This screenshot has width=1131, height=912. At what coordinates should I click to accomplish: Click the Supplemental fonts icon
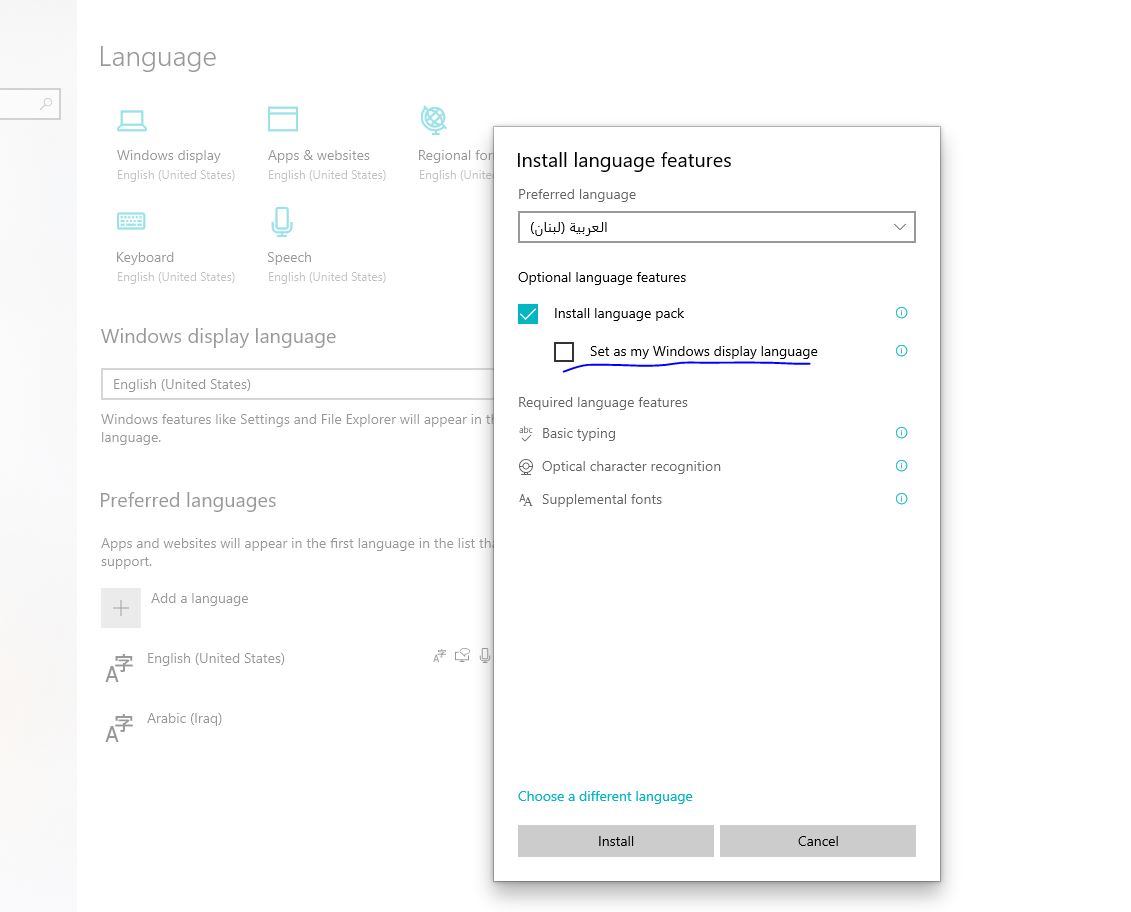click(x=526, y=500)
